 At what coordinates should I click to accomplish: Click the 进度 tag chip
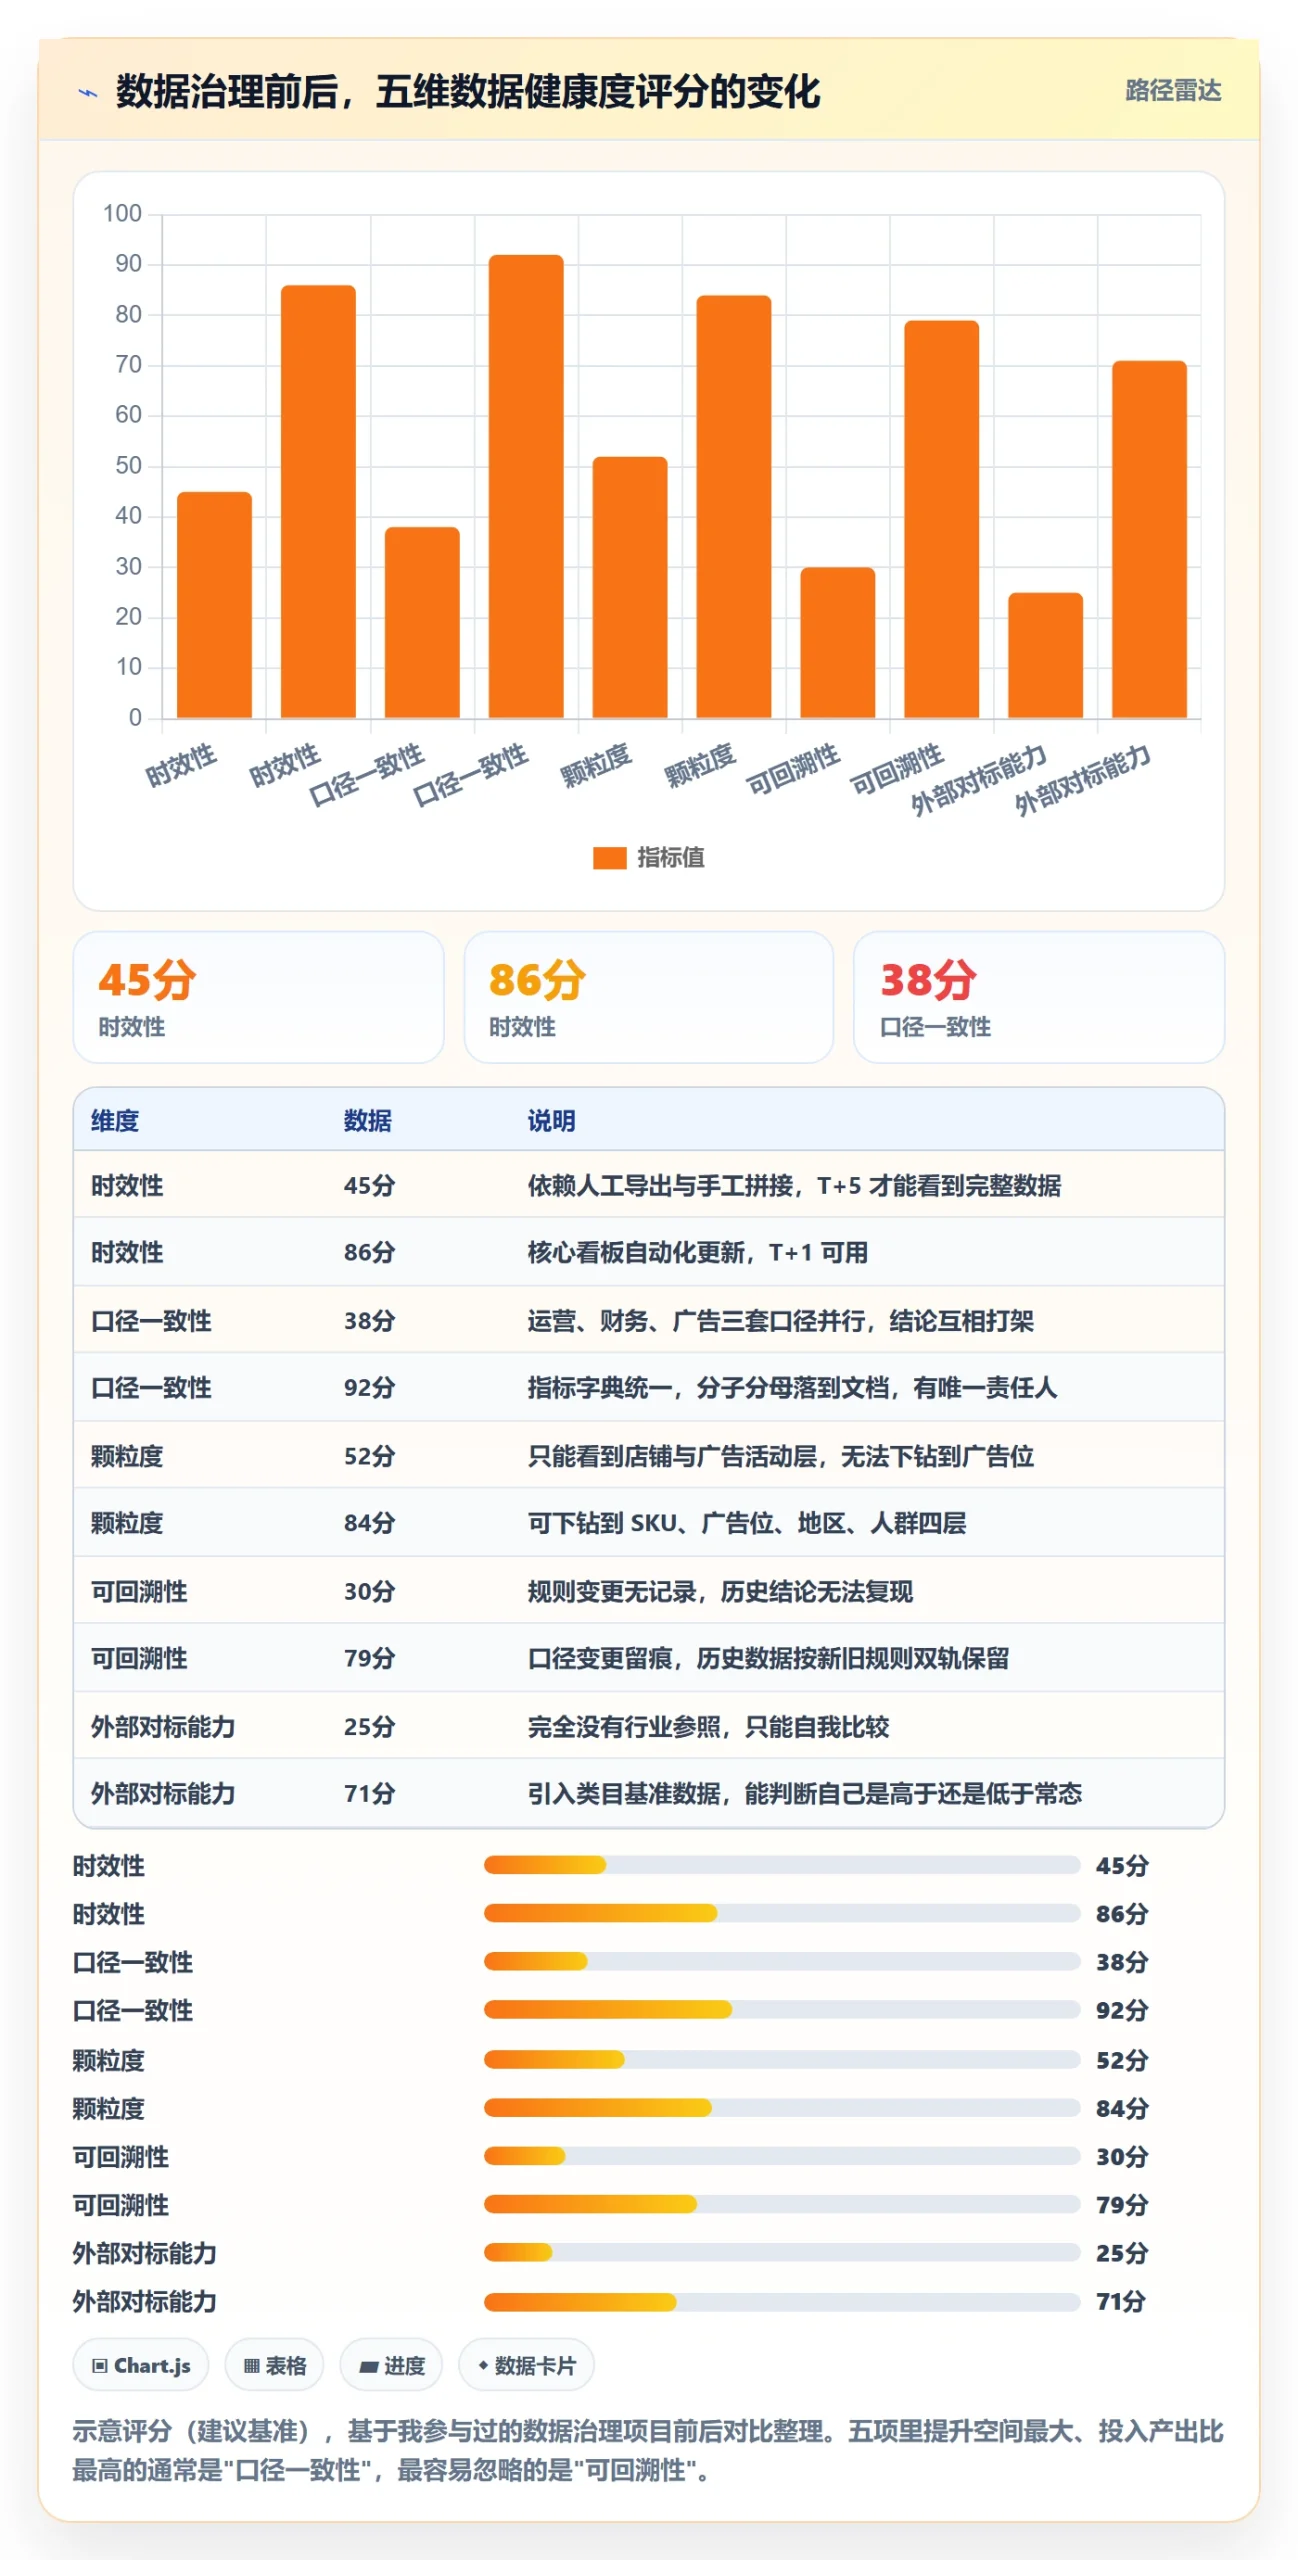(x=391, y=2365)
